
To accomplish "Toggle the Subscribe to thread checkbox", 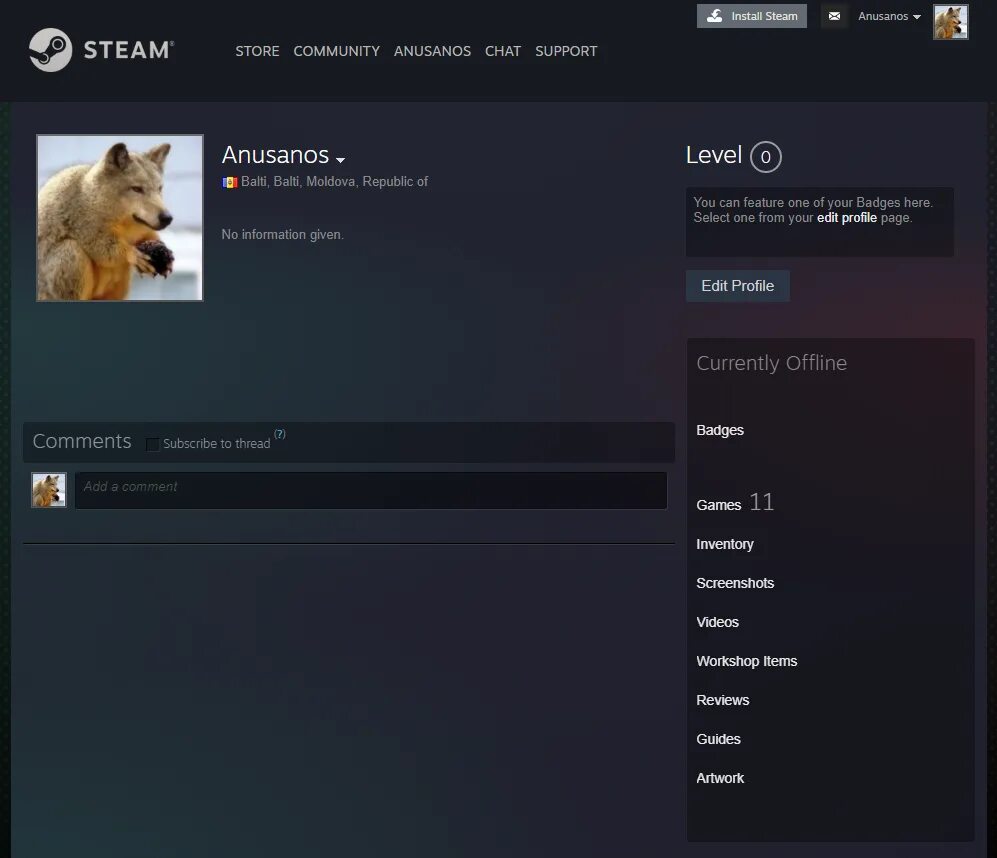I will [x=152, y=444].
